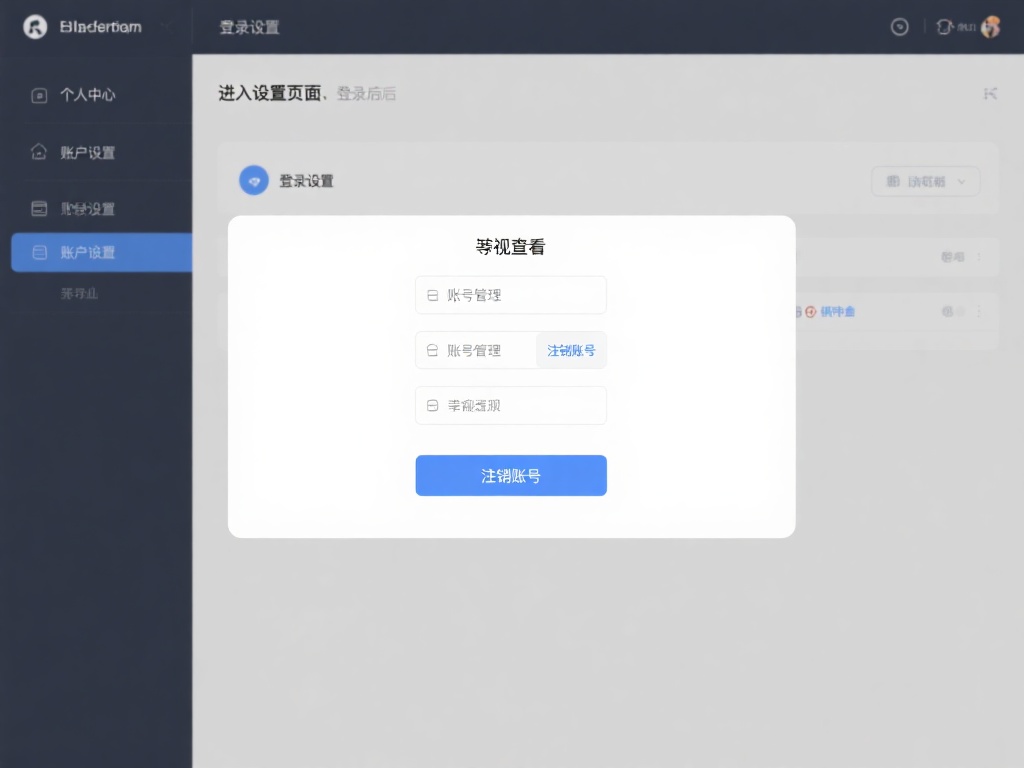Expand the dropdown button above the dialog
Viewport: 1024px width, 768px height.
click(925, 181)
